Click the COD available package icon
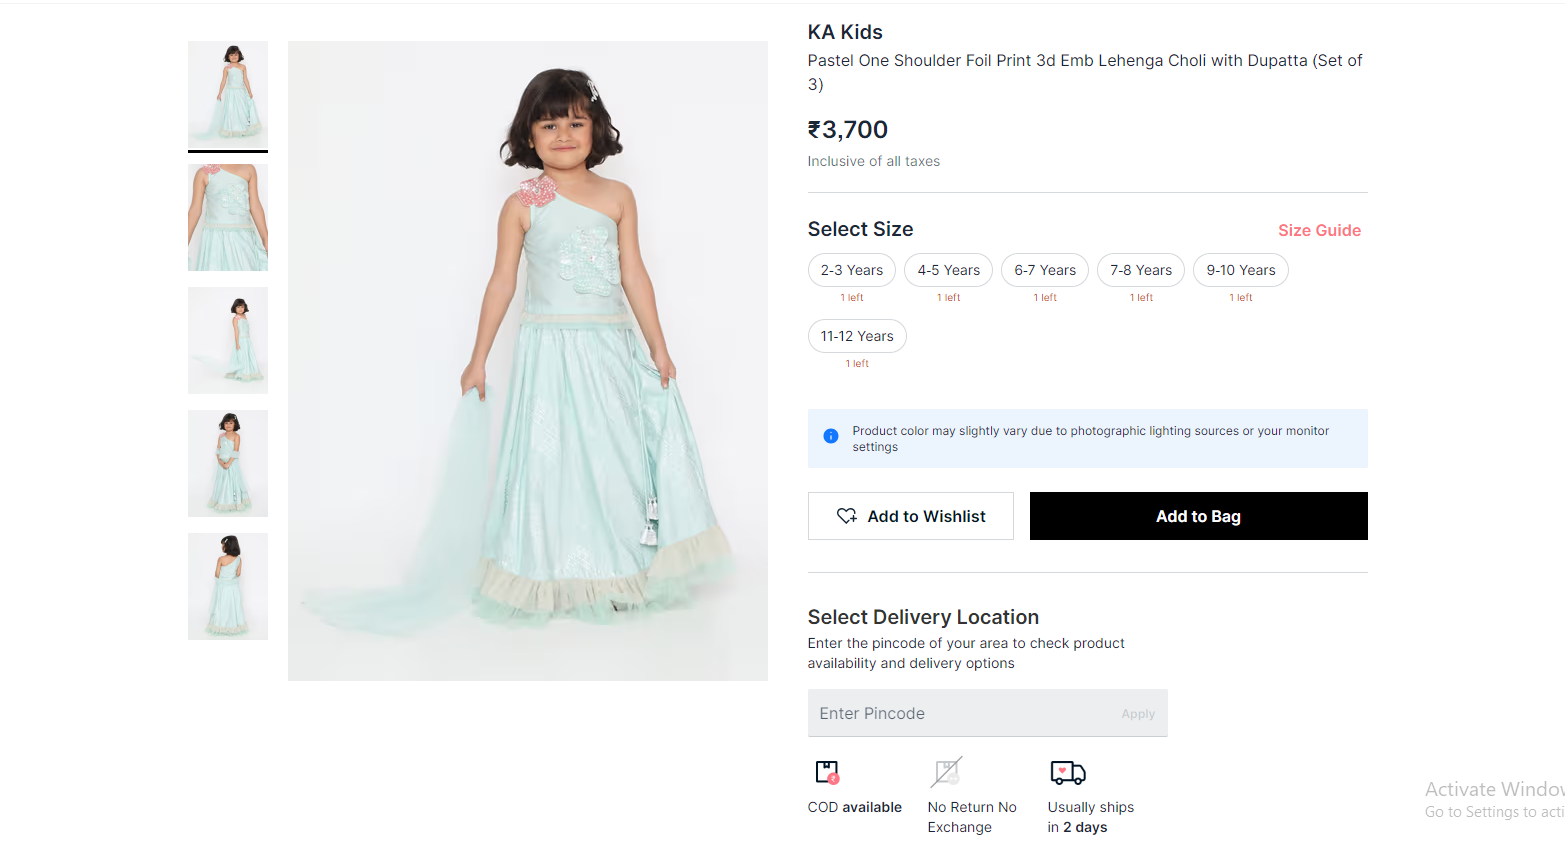 click(827, 772)
